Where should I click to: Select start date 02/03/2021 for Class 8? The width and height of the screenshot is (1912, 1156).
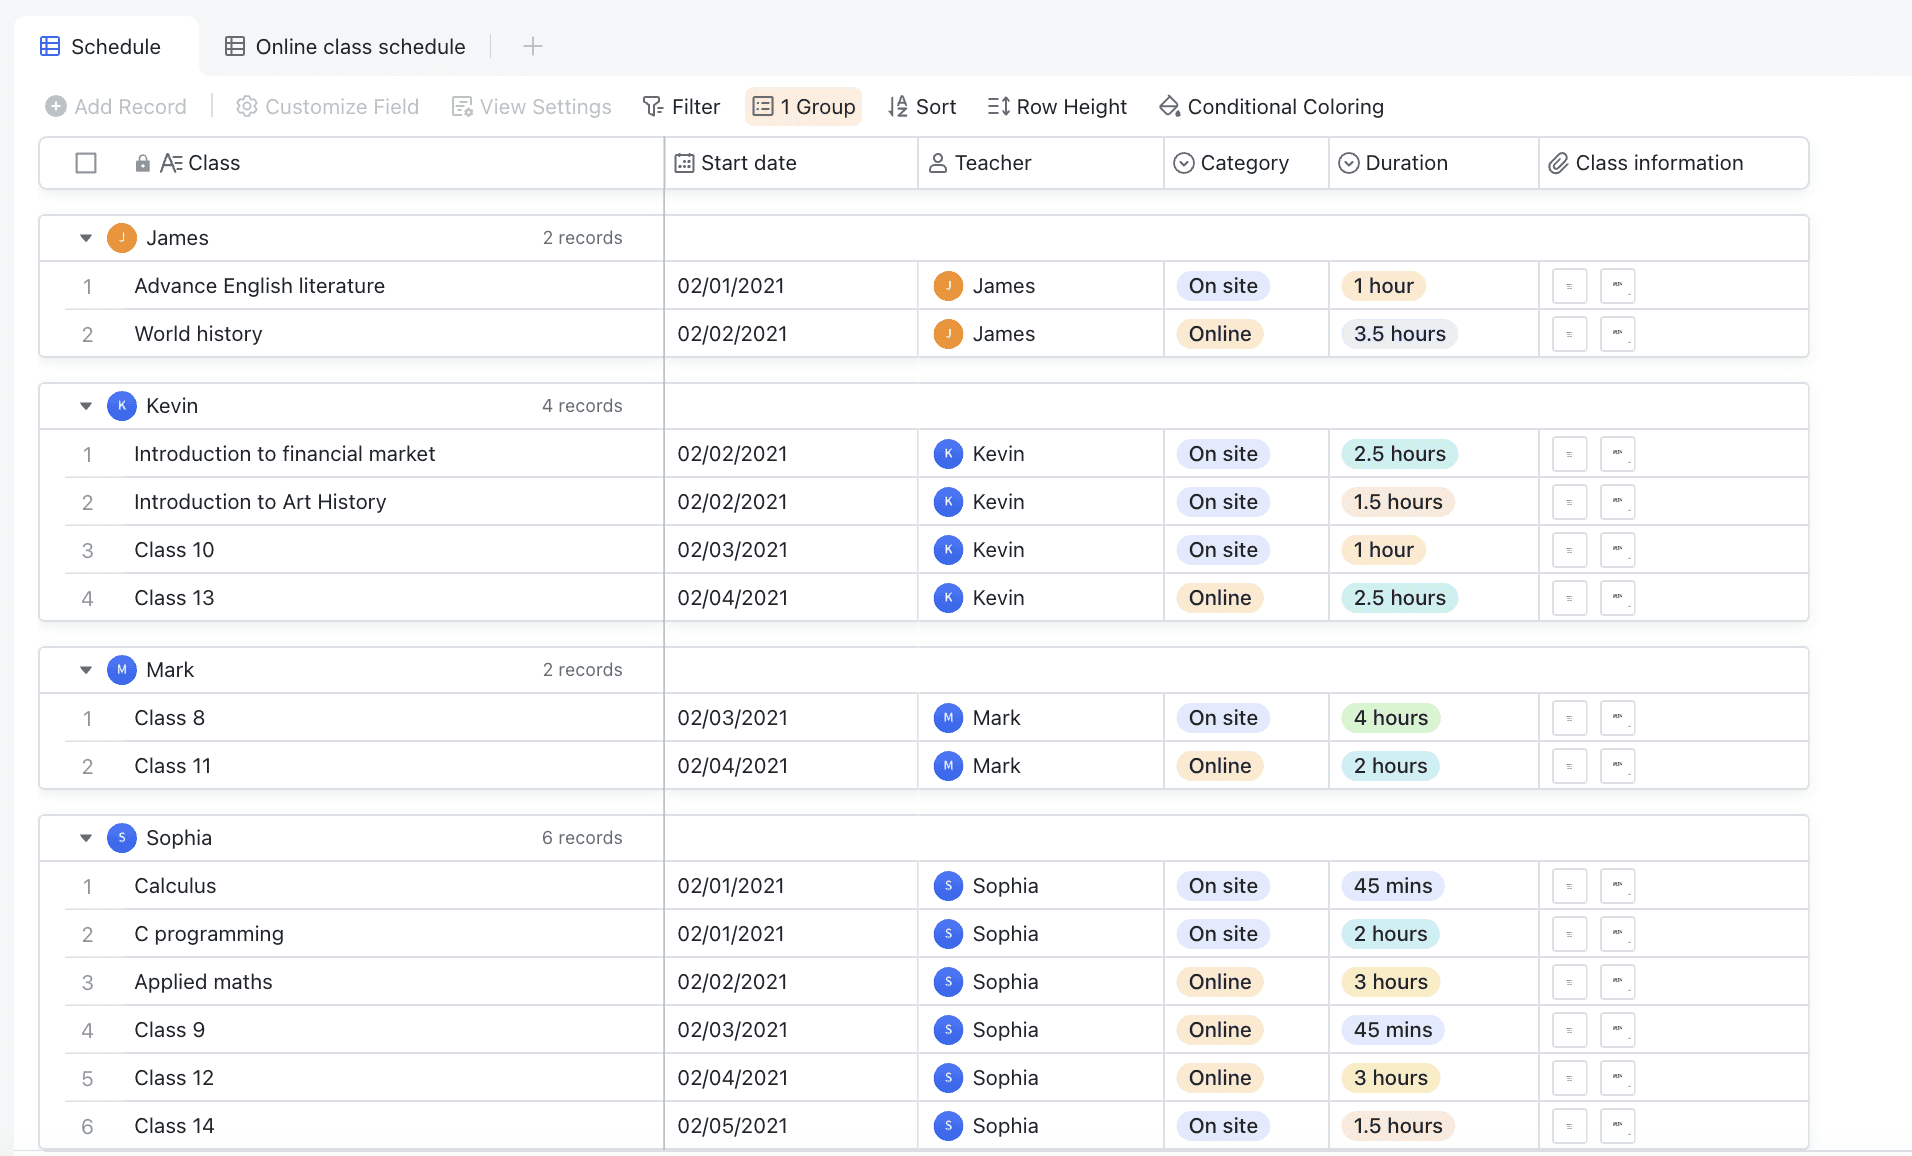coord(791,718)
